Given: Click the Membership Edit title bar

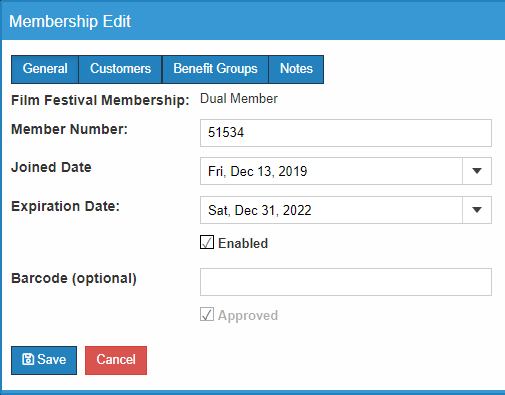Looking at the screenshot, I should pos(253,21).
